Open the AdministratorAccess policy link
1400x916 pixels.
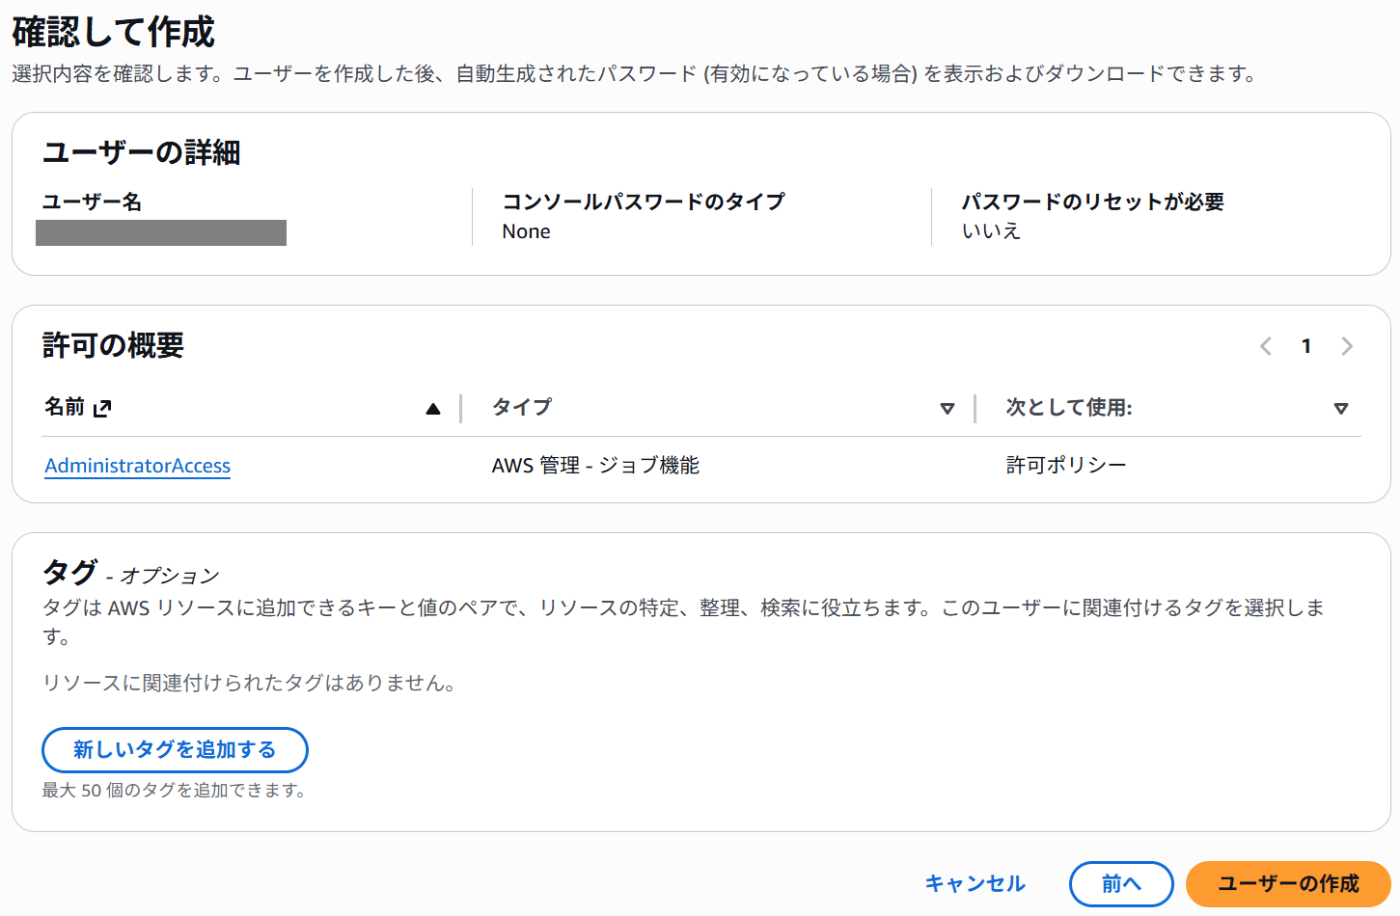(137, 465)
